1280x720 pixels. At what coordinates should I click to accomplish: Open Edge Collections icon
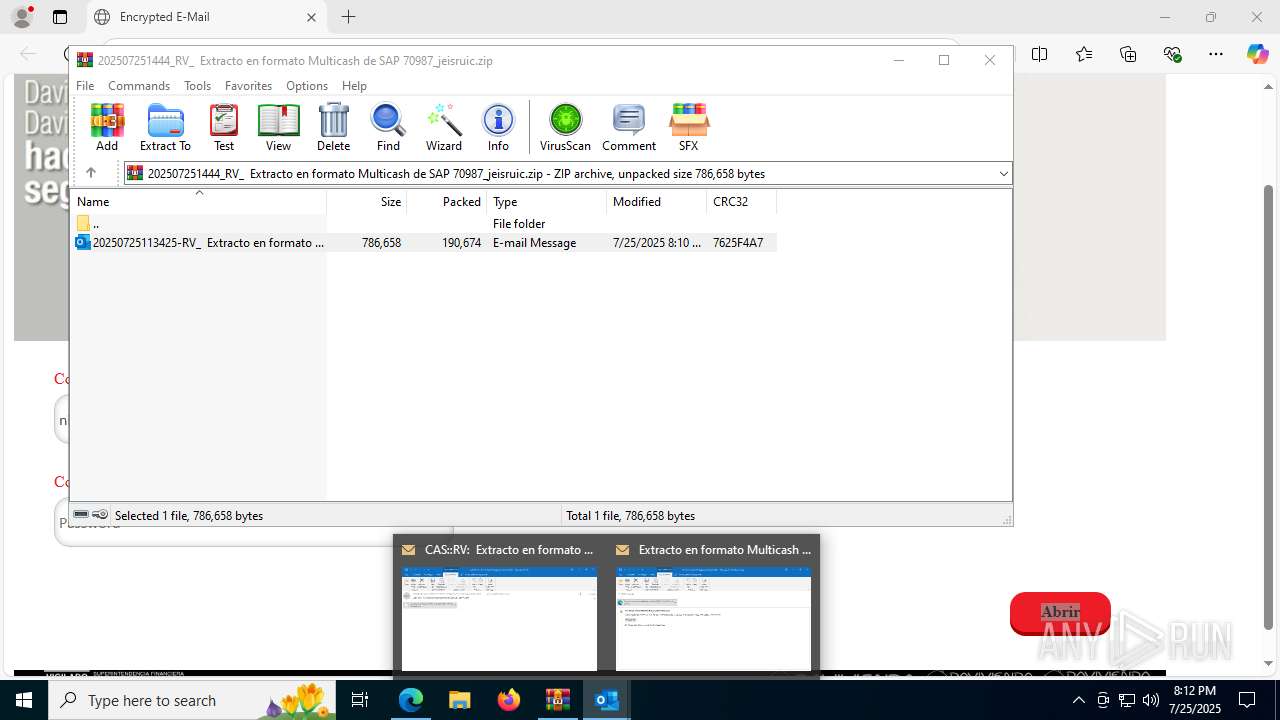point(1128,54)
